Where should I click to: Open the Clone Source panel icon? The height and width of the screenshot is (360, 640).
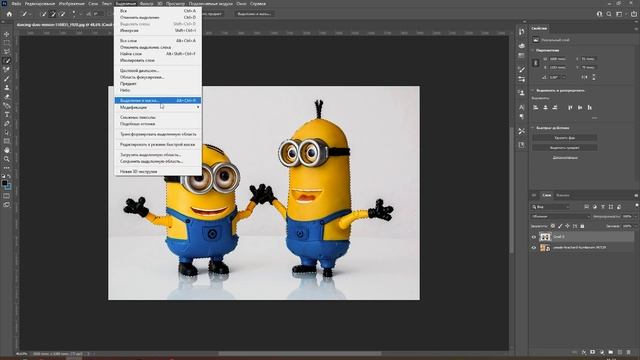point(521,93)
